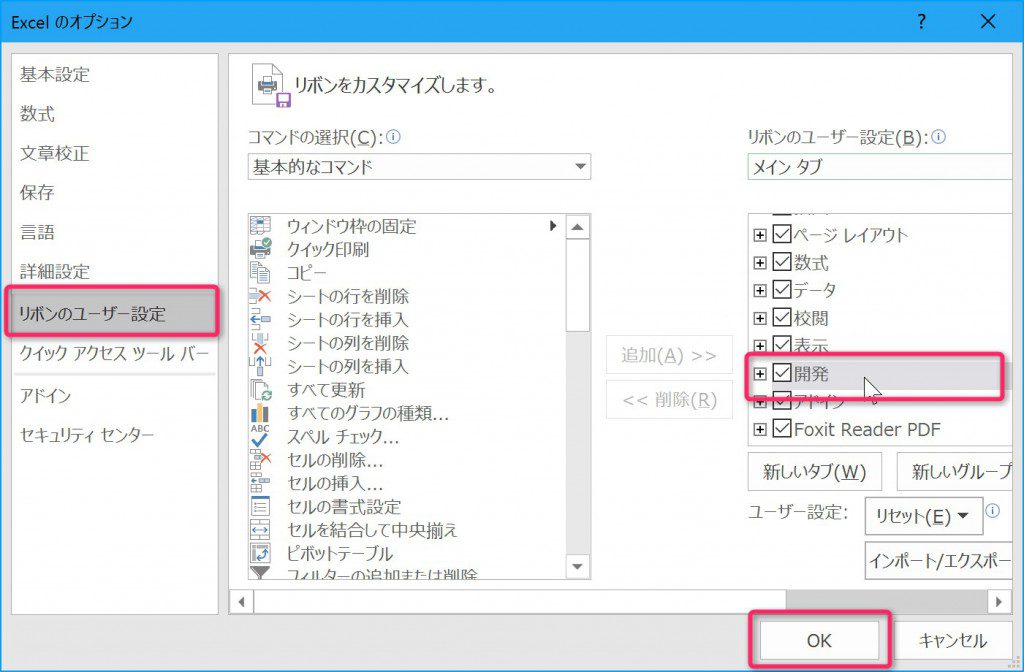
Task: Expand the ページ レイアウト tree node
Action: point(760,235)
